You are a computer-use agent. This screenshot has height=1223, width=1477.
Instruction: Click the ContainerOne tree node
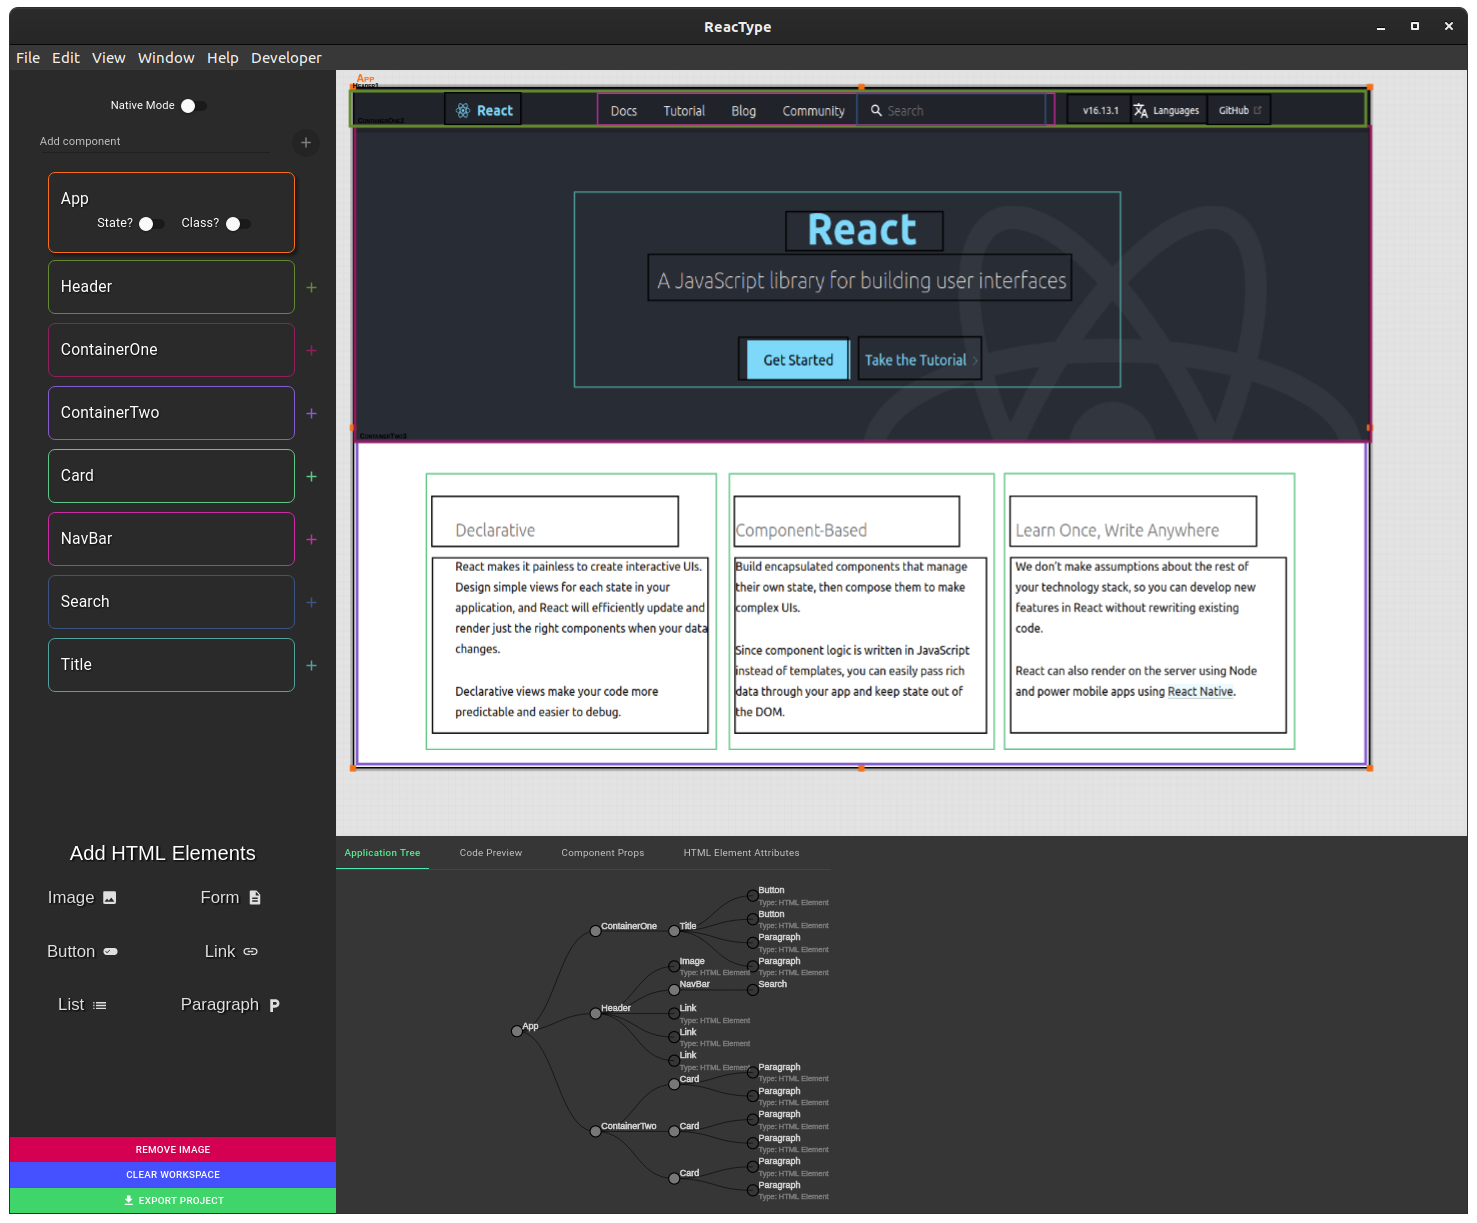pos(595,930)
